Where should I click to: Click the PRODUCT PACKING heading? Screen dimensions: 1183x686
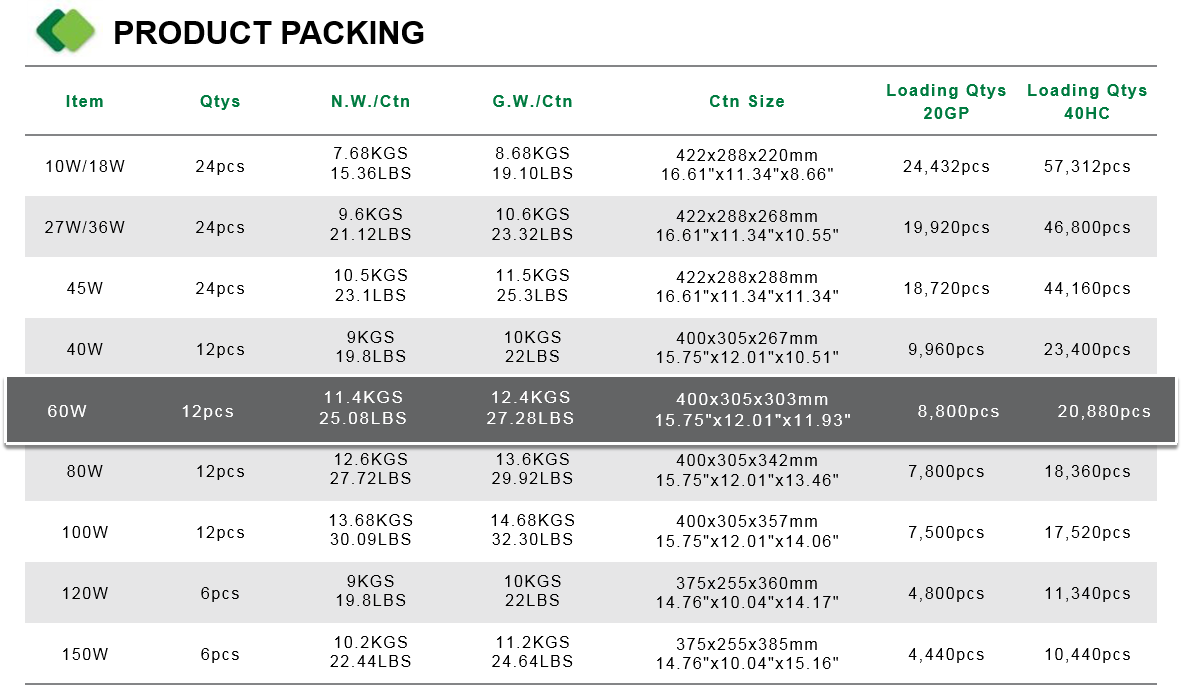click(x=269, y=33)
